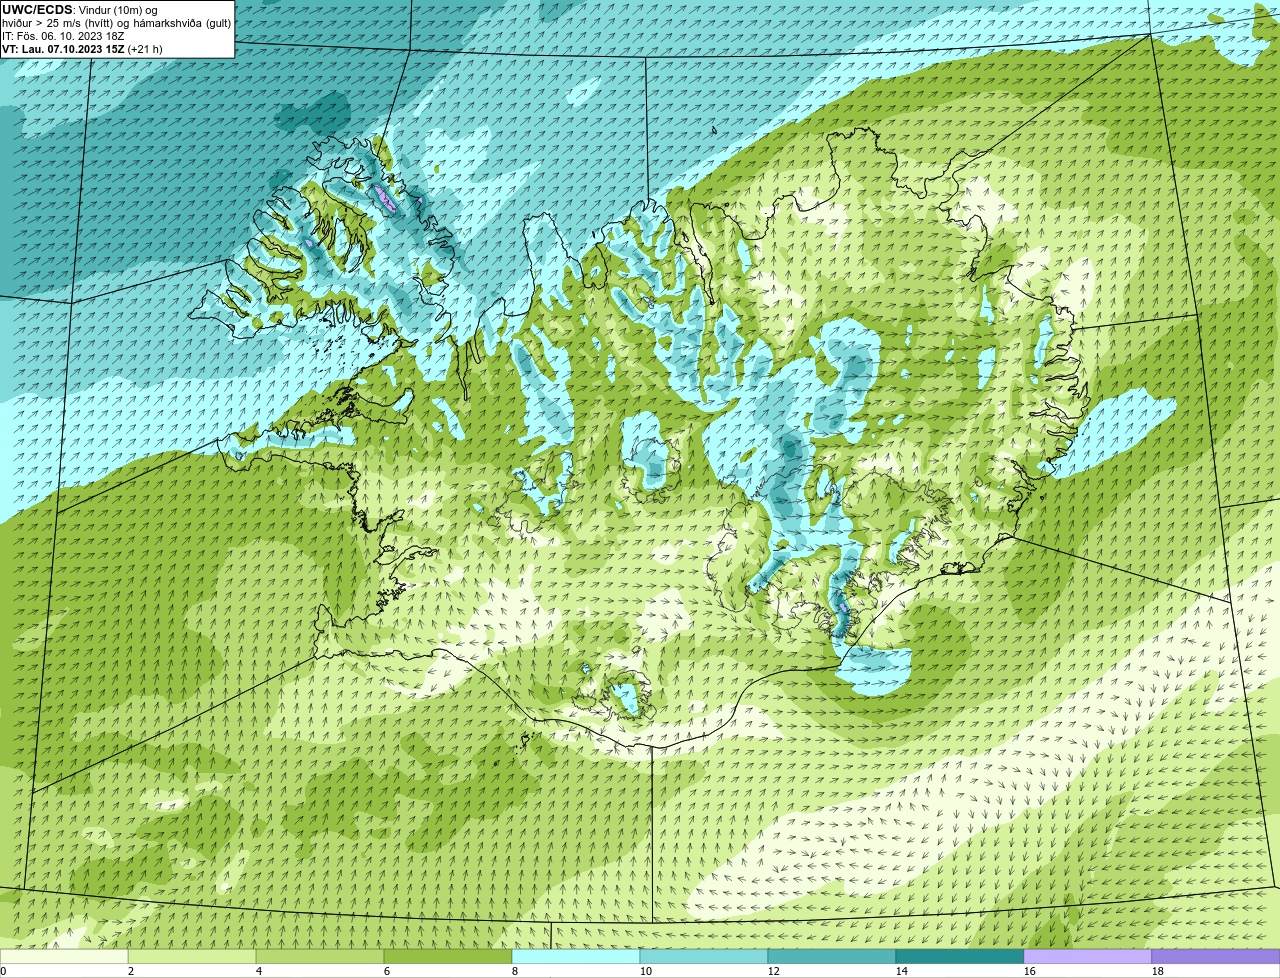Image resolution: width=1280 pixels, height=978 pixels.
Task: Click the 0–2 m/s pale cream legend swatch
Action: pyautogui.click(x=64, y=957)
